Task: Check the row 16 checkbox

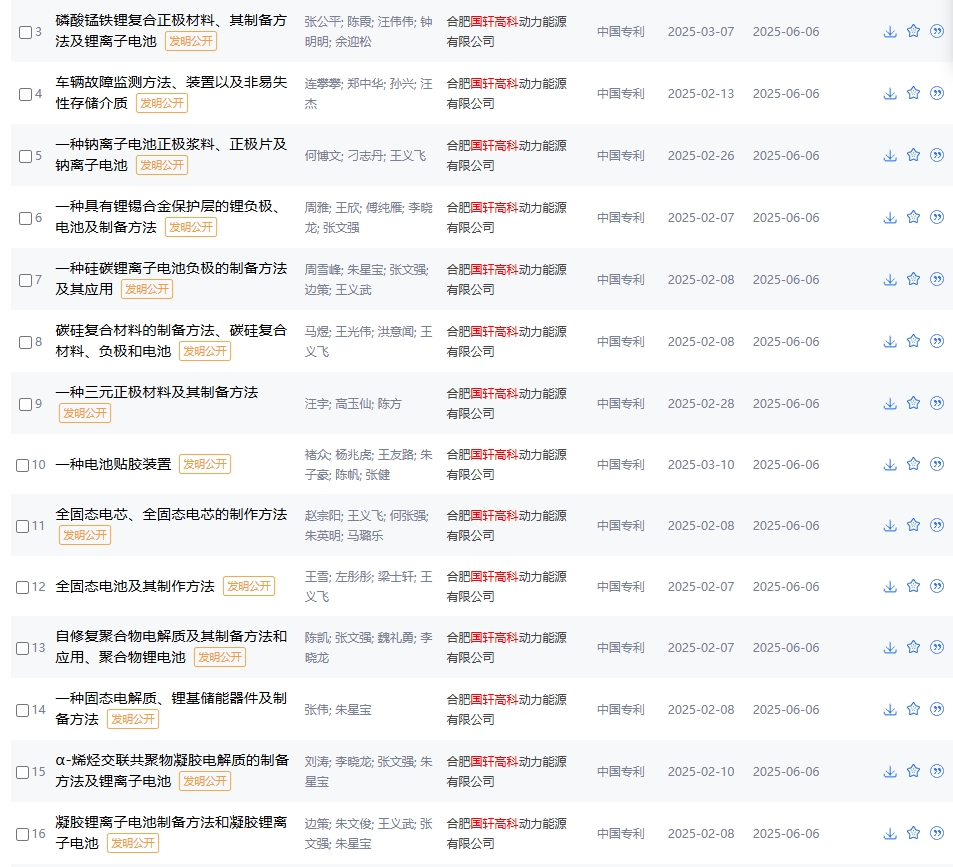Action: click(x=22, y=834)
